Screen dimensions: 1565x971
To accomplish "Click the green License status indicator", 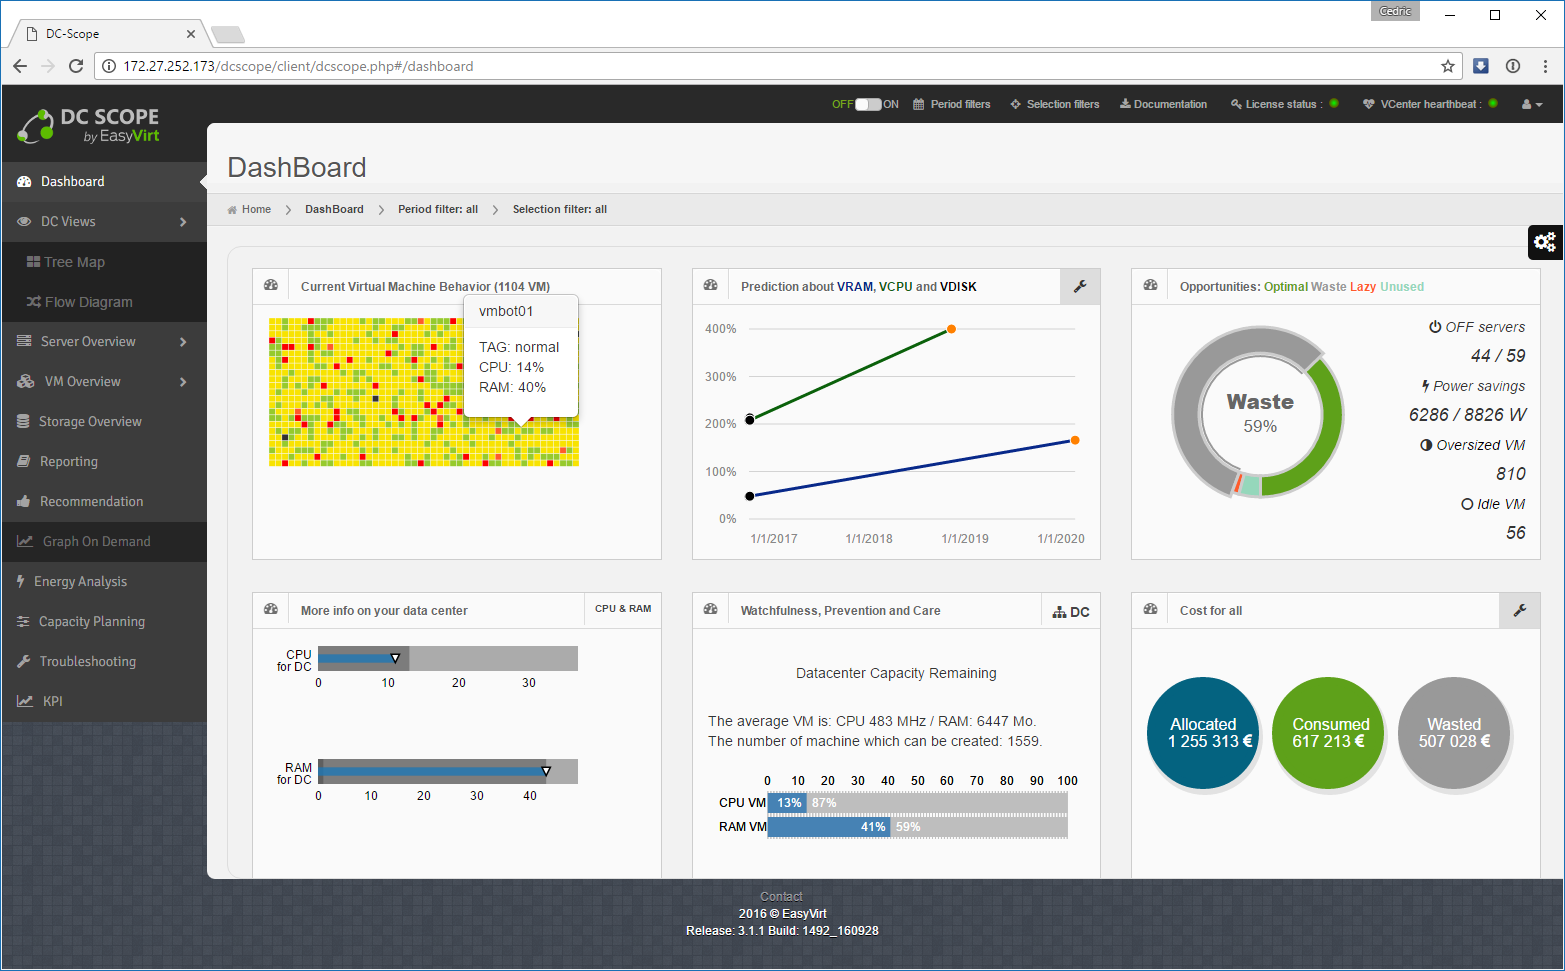I will (x=1334, y=104).
